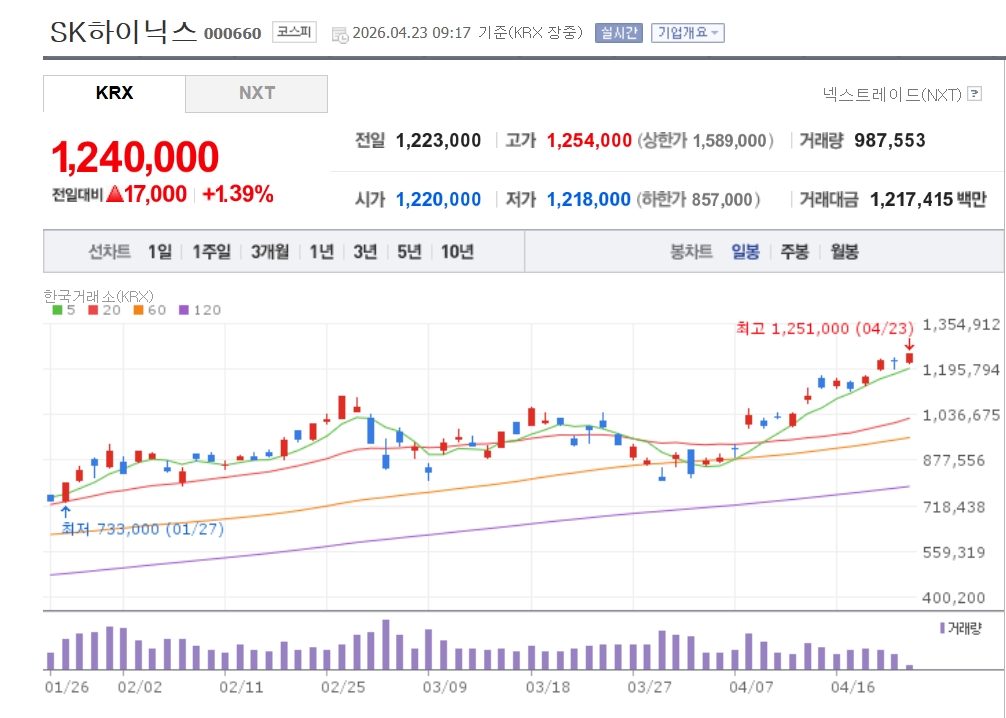1006x718 pixels.
Task: Switch to the NXT tab
Action: coord(256,93)
